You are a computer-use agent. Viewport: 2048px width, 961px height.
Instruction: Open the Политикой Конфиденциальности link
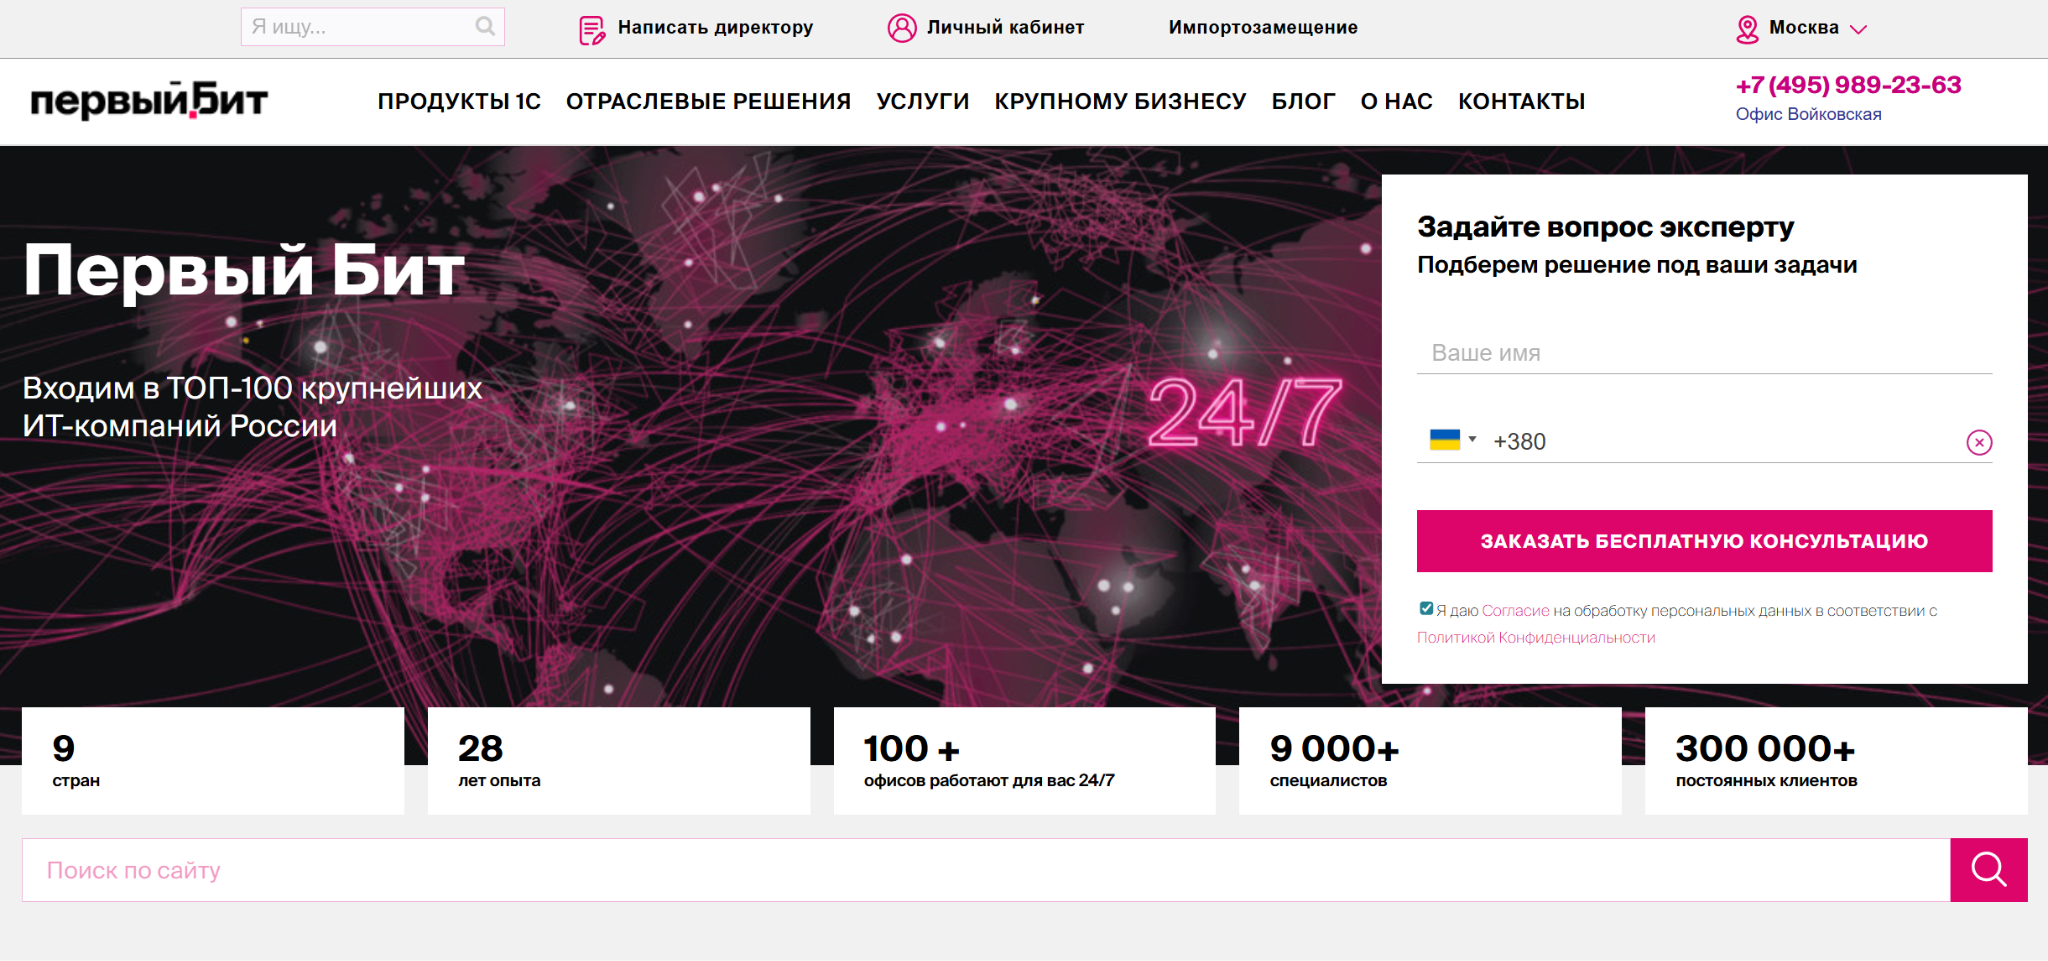[1536, 637]
